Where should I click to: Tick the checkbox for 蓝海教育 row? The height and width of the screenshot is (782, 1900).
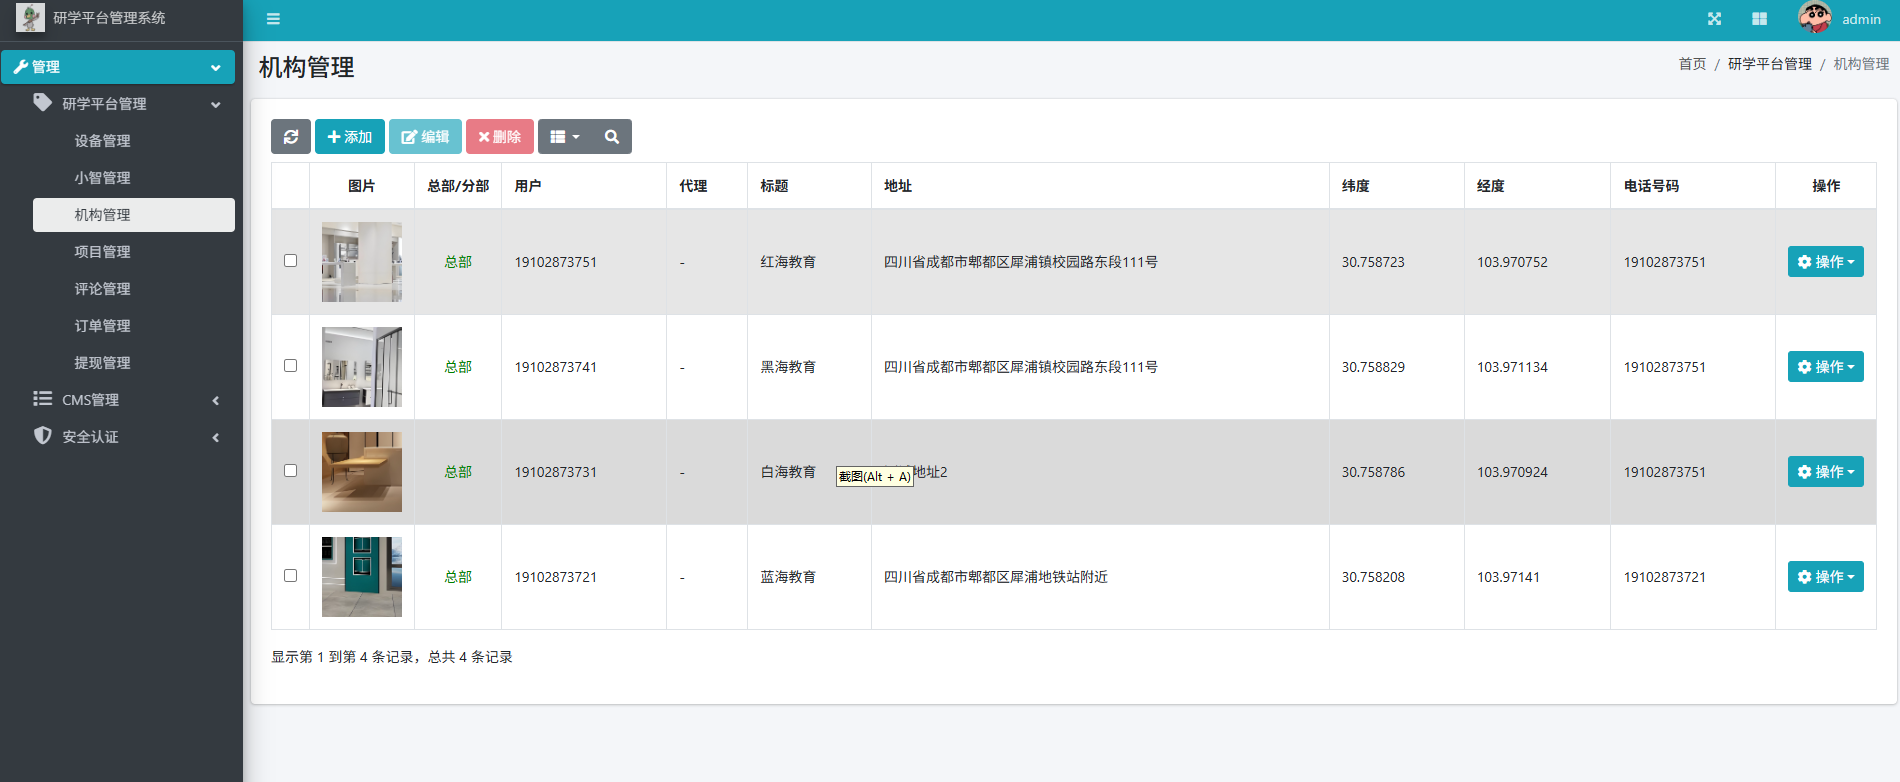click(290, 576)
